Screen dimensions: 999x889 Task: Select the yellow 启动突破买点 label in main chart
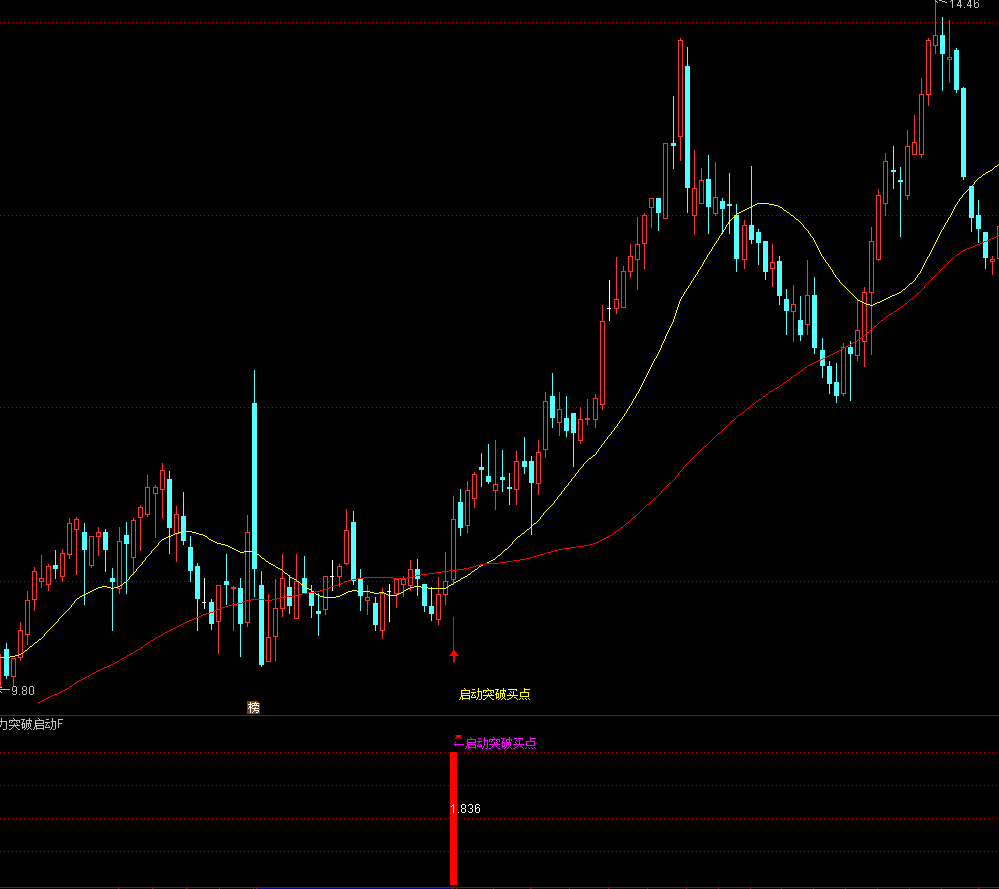pyautogui.click(x=494, y=694)
